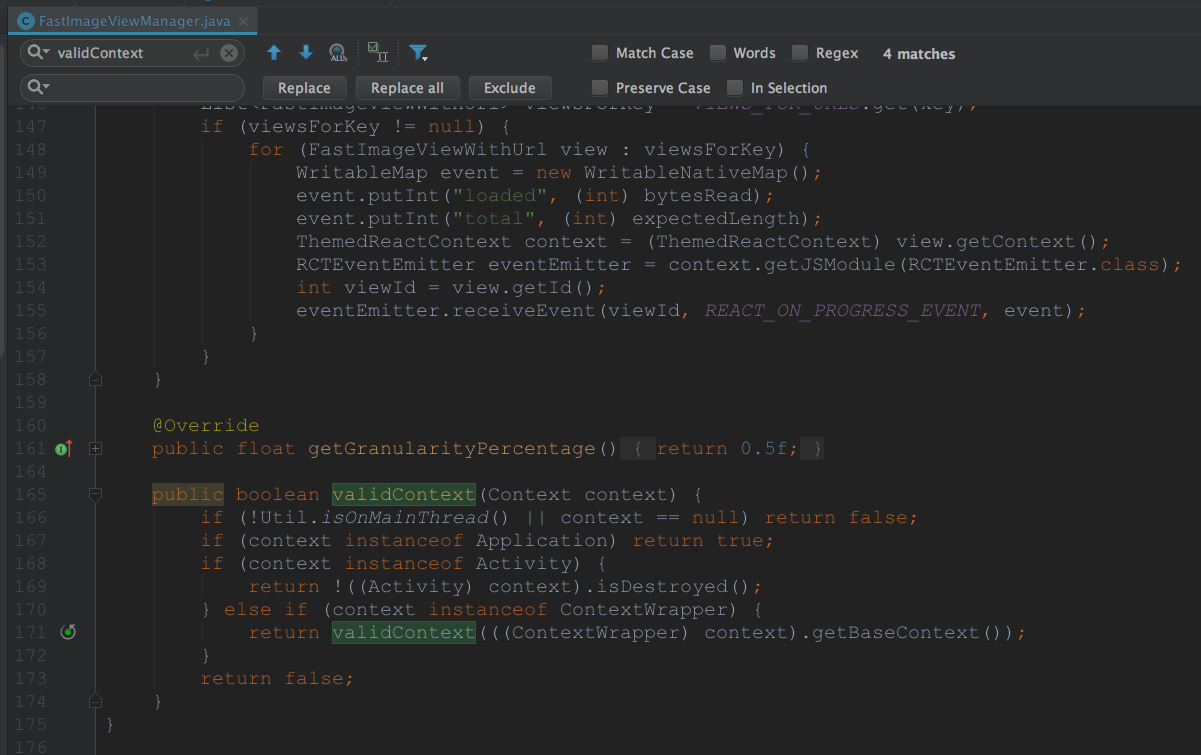Enable the Match Case checkbox
The height and width of the screenshot is (755, 1201).
599,53
